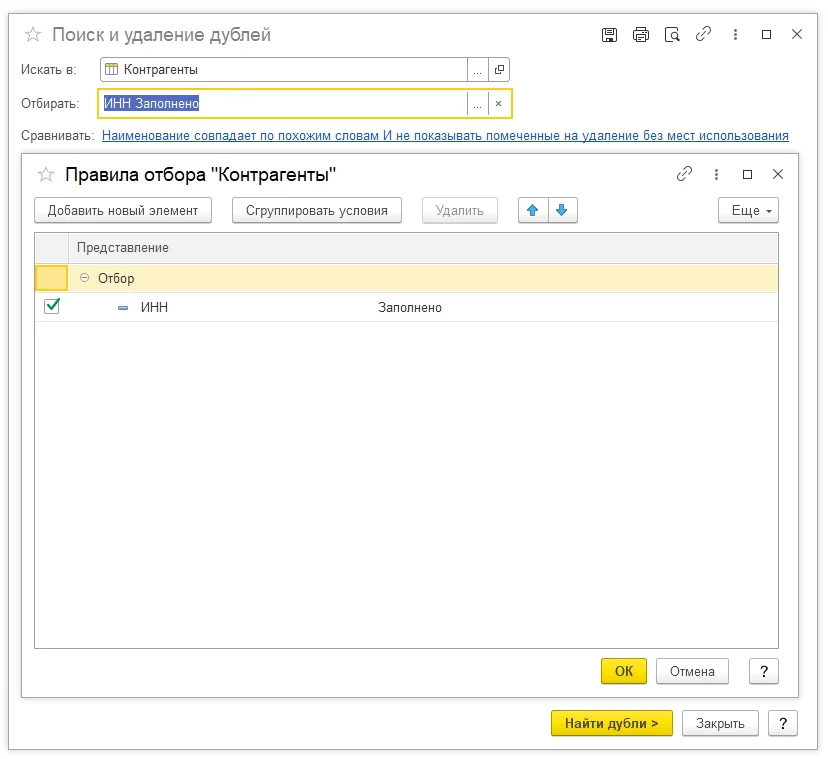Open the Контрагенты item in new window
The width and height of the screenshot is (828, 759).
click(x=499, y=70)
